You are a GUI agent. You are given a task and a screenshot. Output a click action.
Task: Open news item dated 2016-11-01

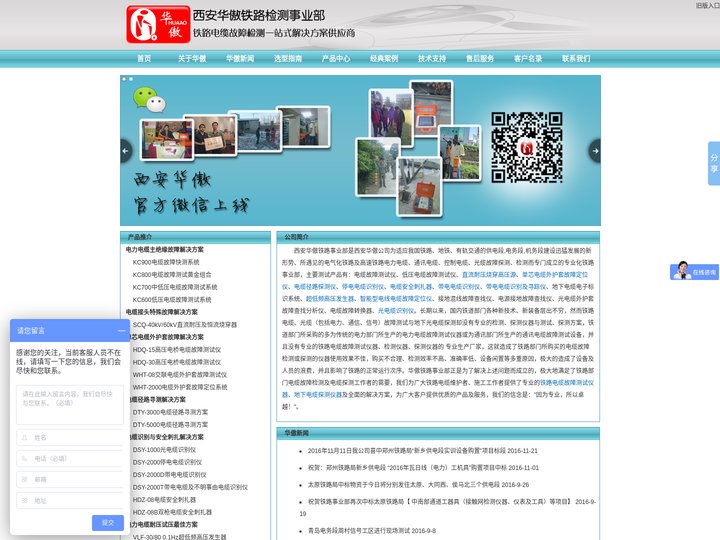coord(423,468)
